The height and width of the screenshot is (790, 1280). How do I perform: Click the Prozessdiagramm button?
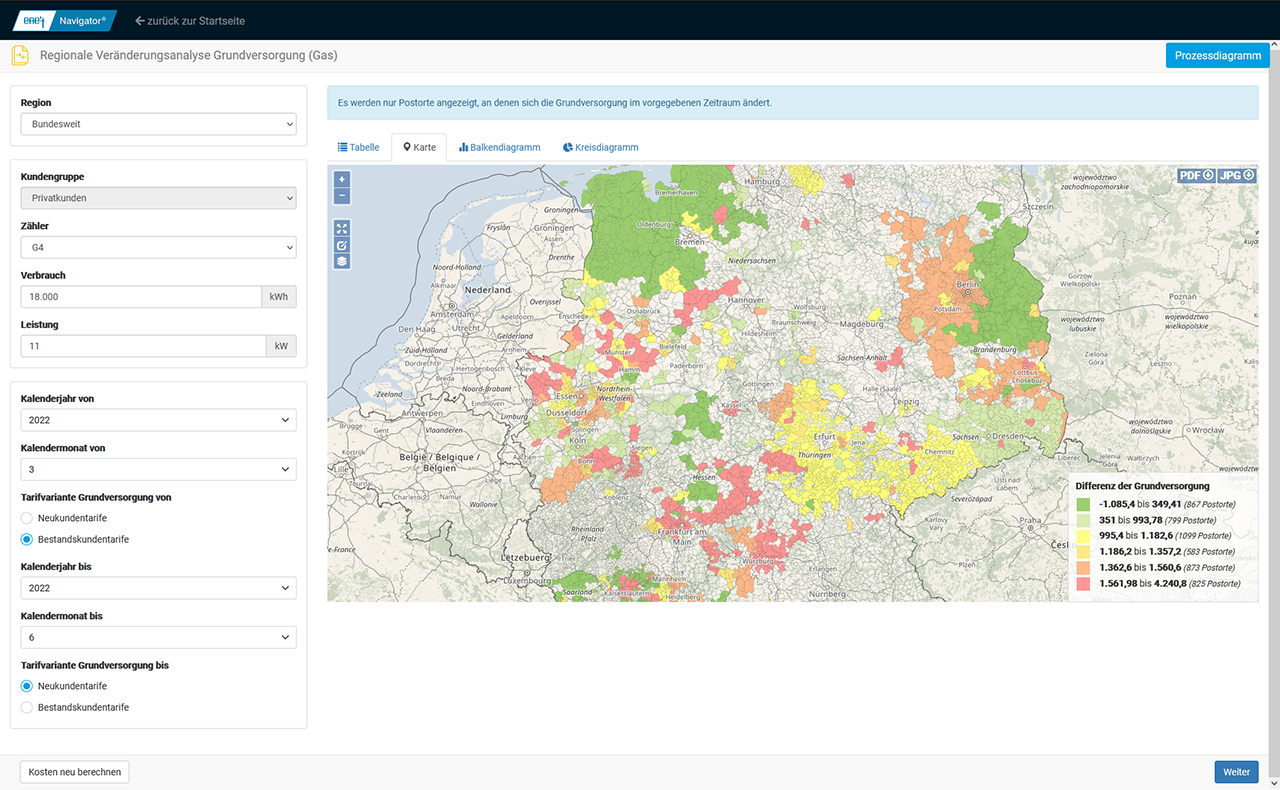tap(1217, 56)
